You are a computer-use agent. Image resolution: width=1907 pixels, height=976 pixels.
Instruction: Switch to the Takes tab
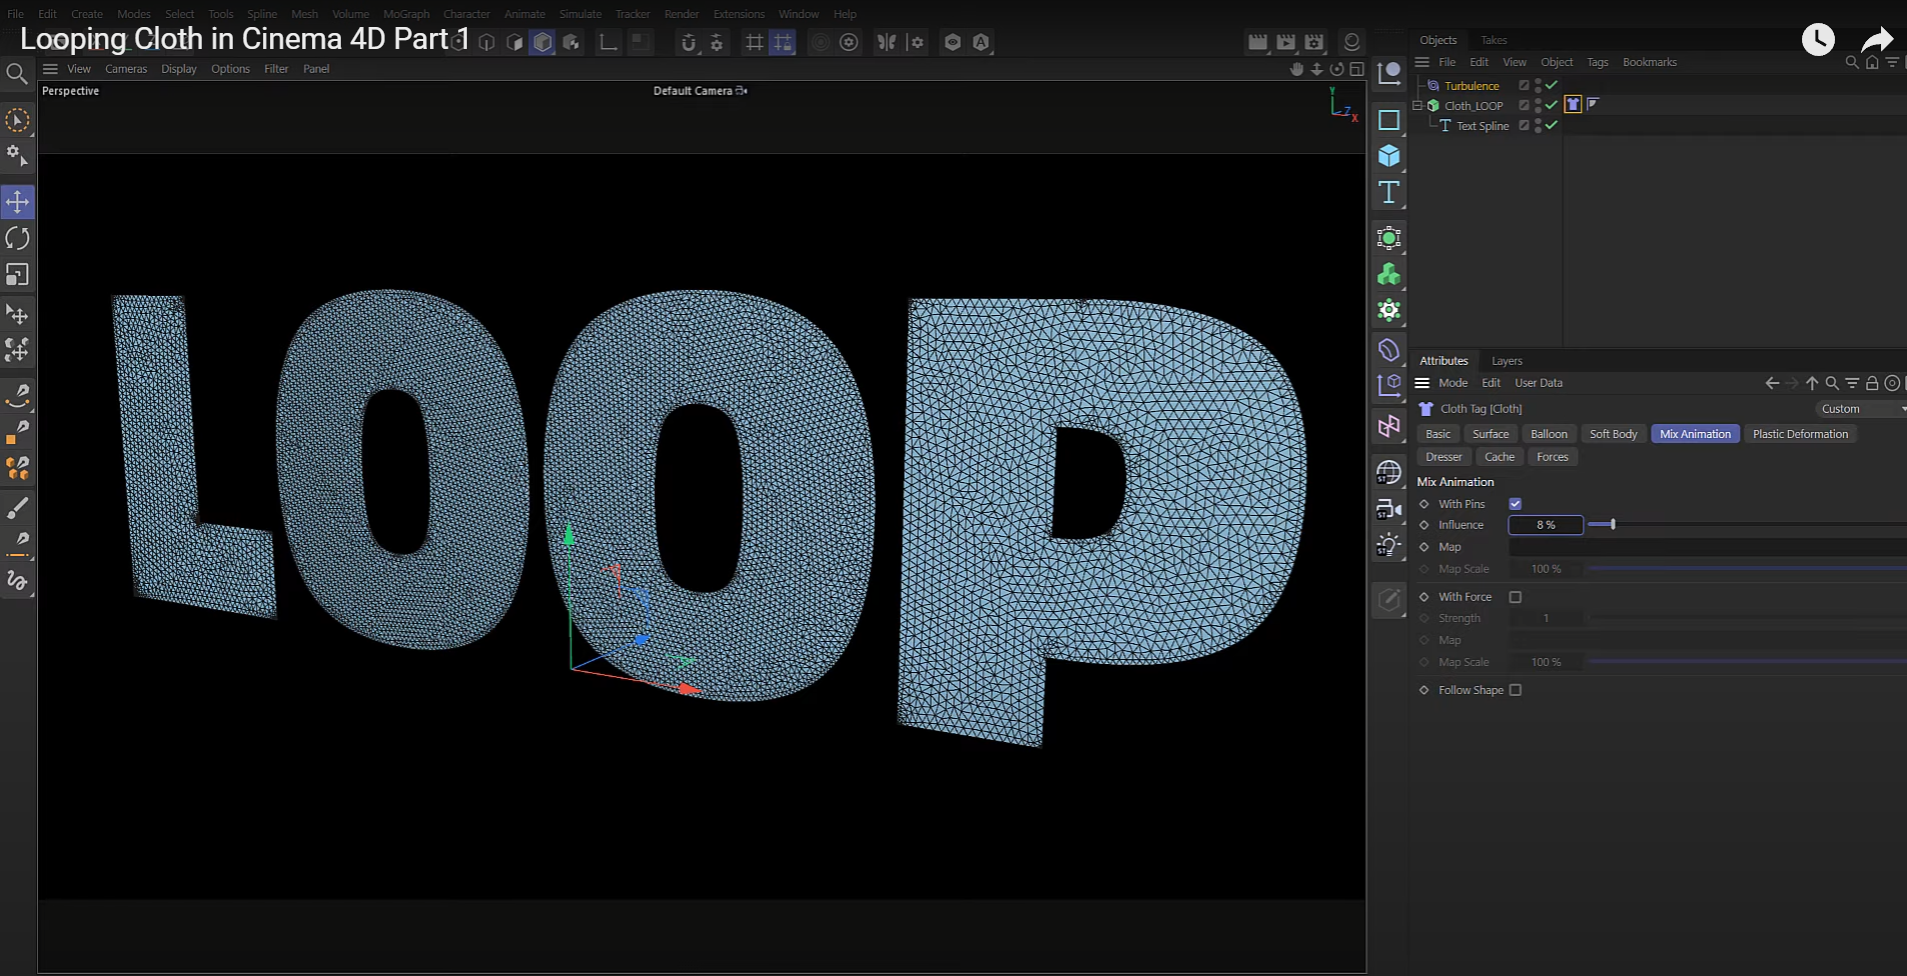[x=1494, y=40]
